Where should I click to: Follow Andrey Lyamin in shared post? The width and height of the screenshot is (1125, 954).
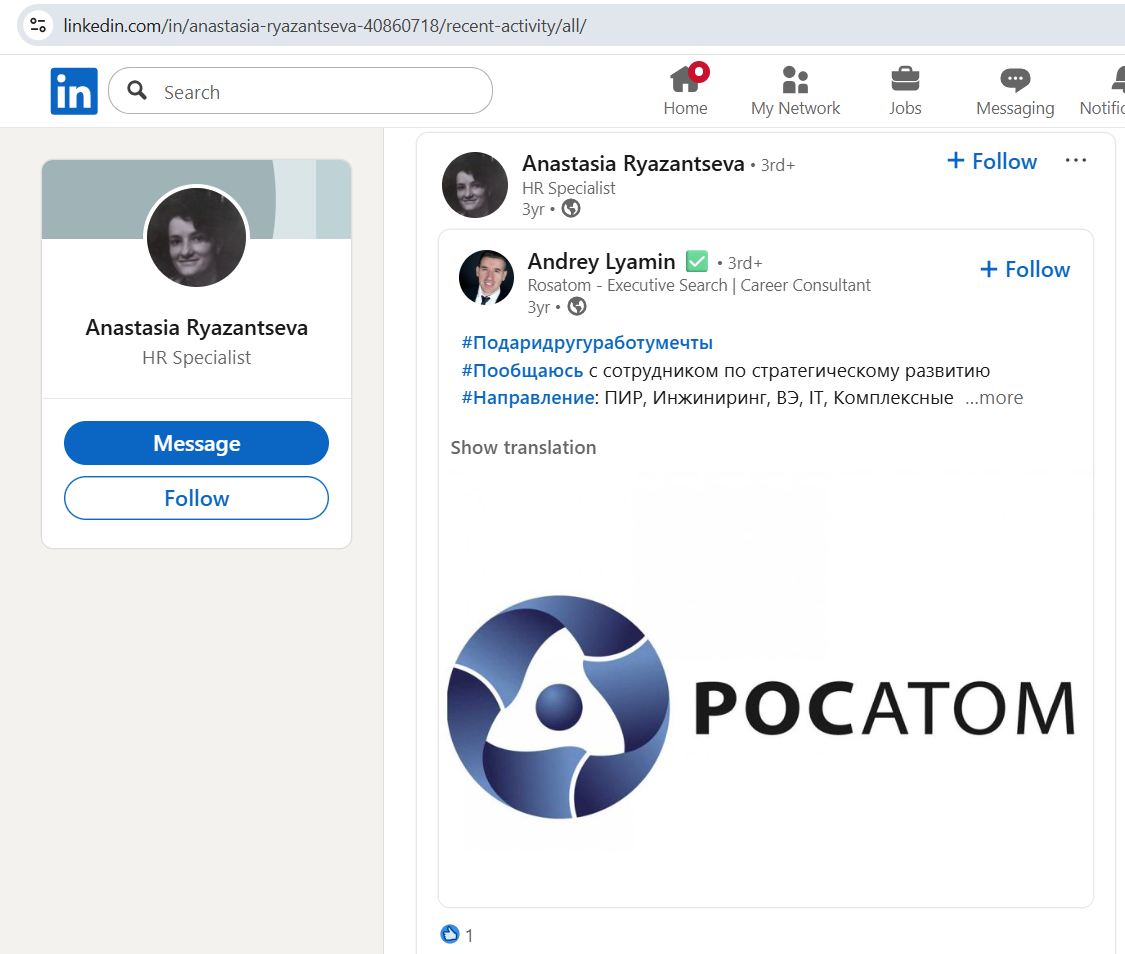pos(1025,269)
